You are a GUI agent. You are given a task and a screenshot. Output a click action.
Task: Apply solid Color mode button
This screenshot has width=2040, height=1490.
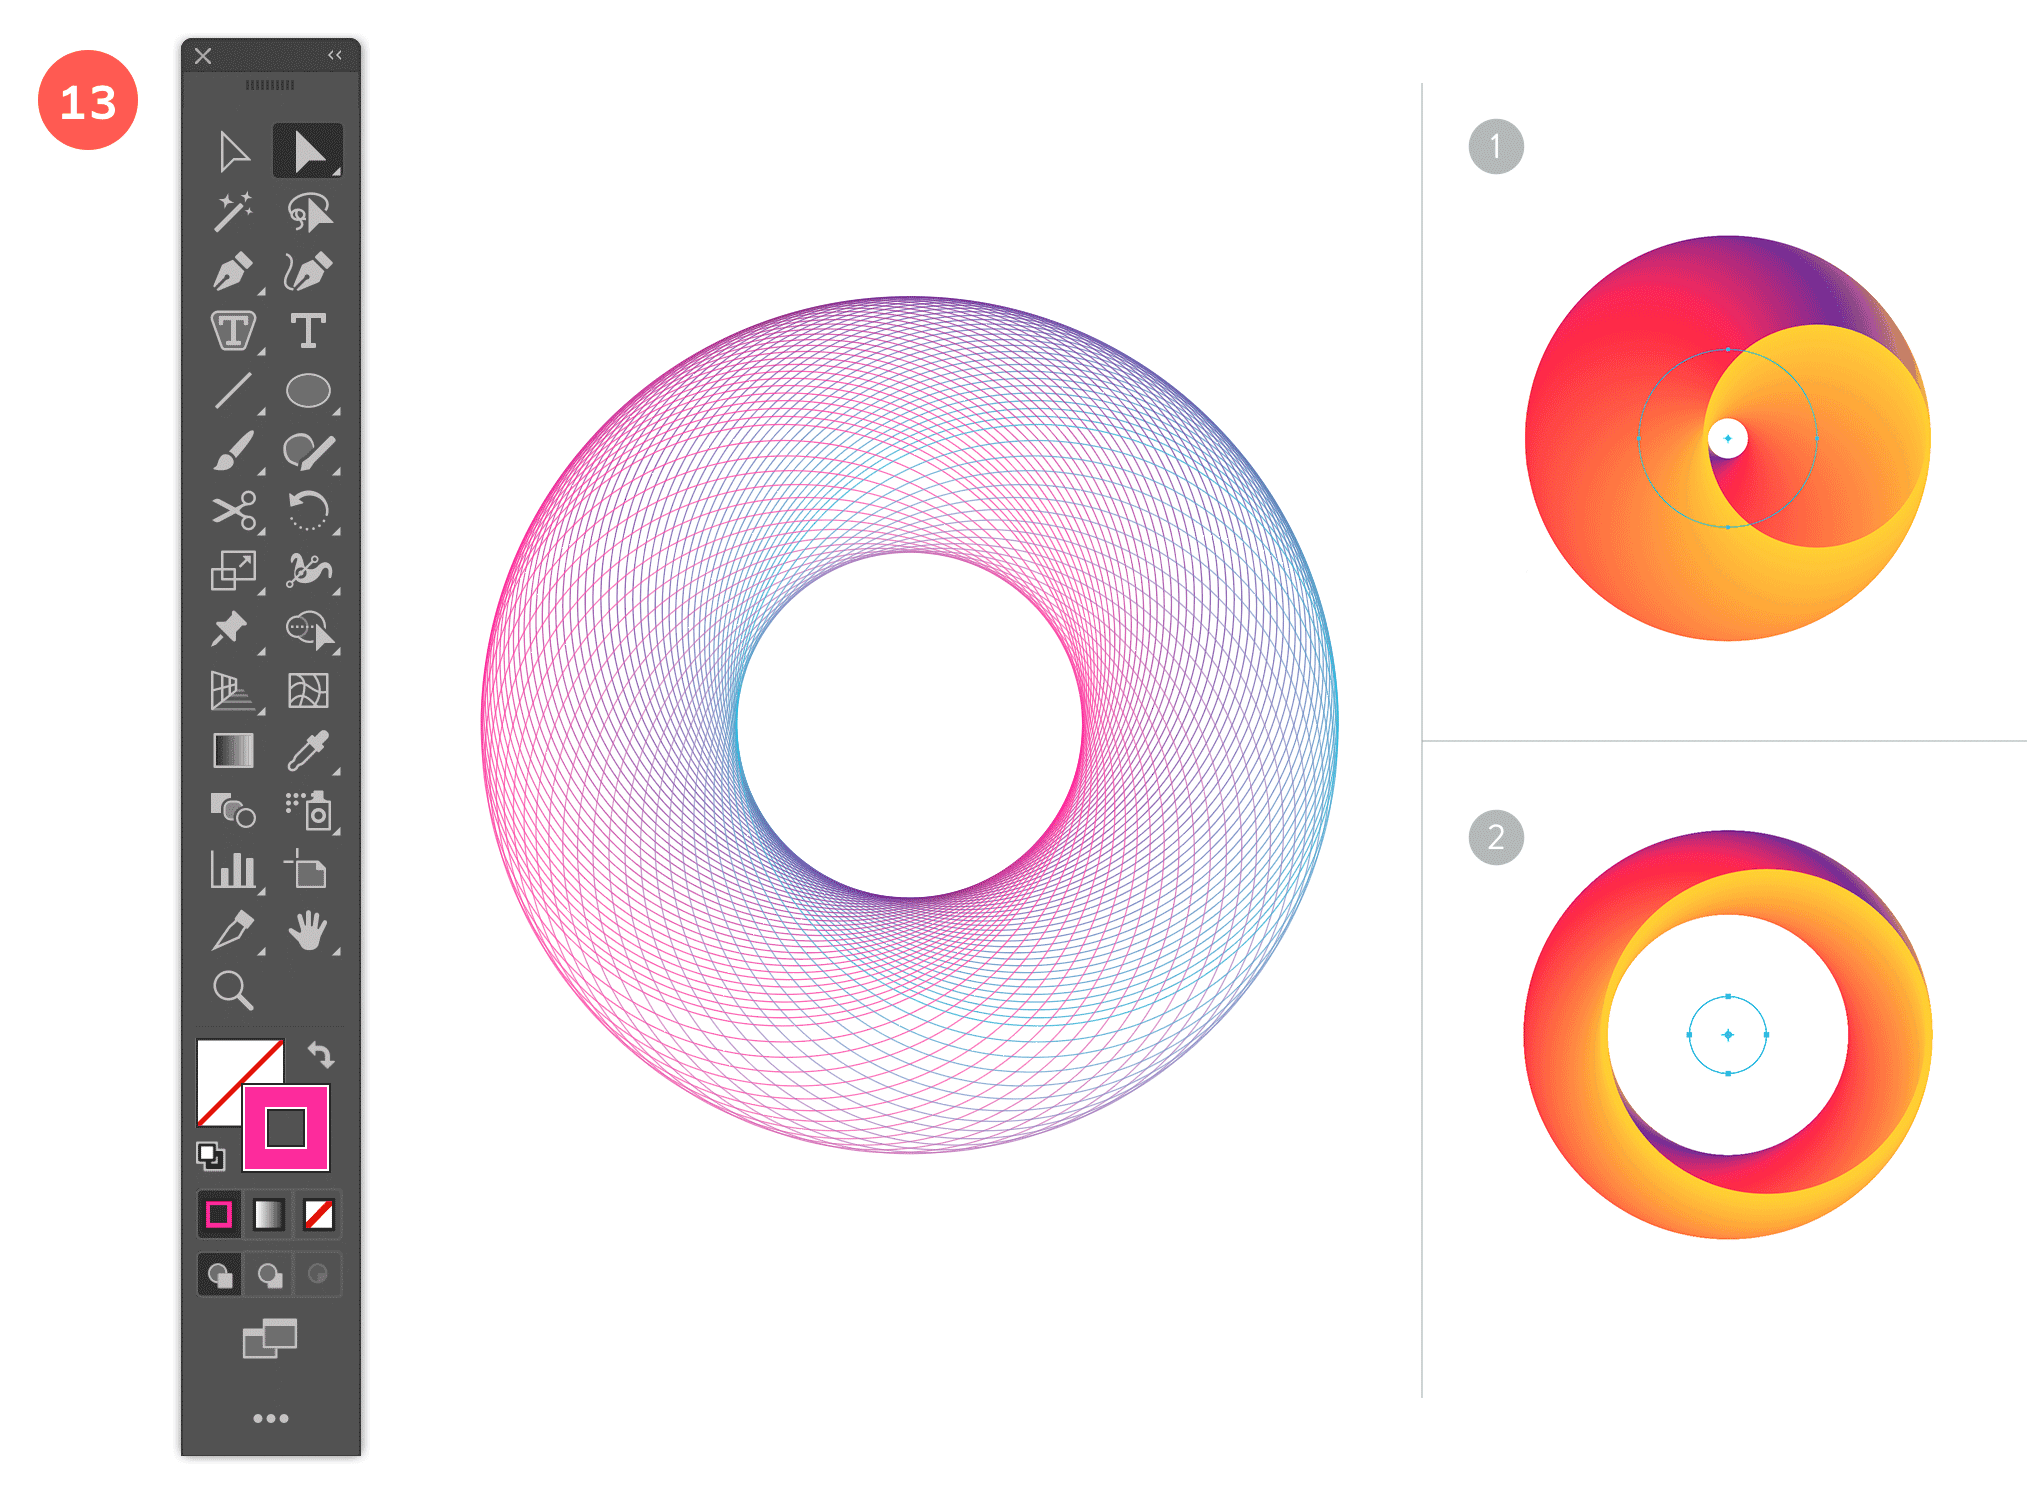(x=219, y=1215)
